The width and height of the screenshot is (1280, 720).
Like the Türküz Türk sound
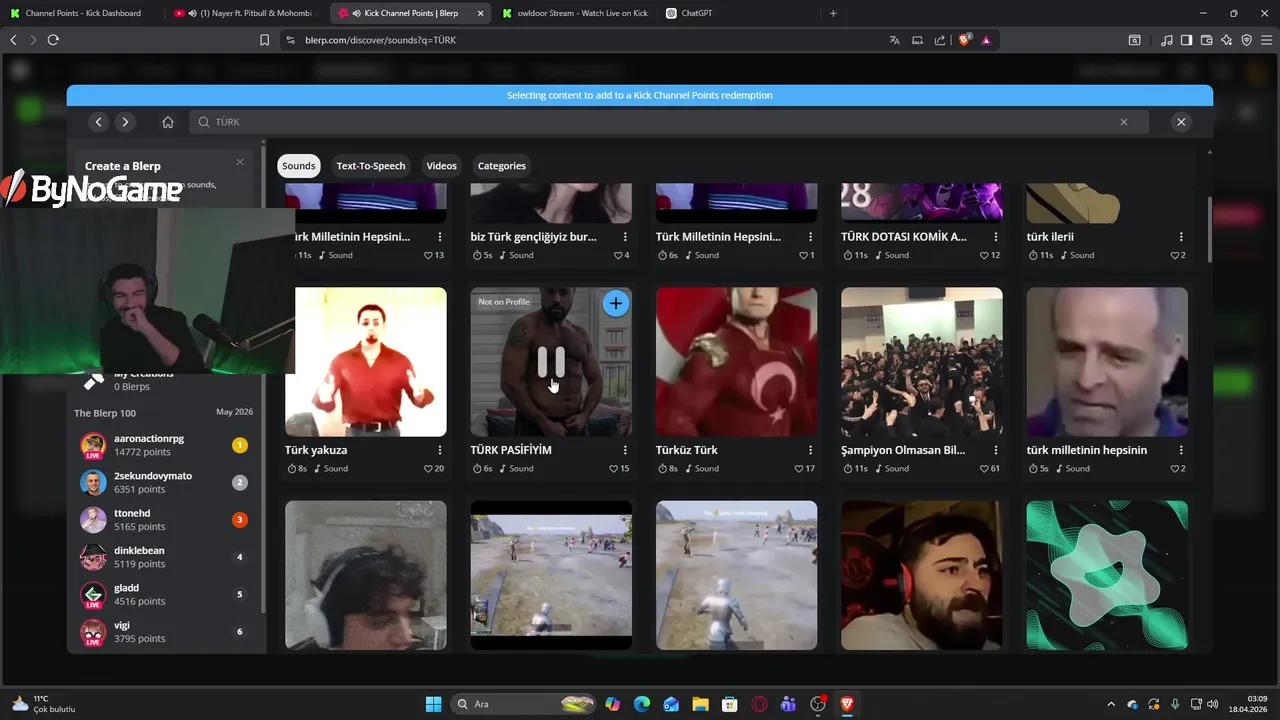(799, 468)
